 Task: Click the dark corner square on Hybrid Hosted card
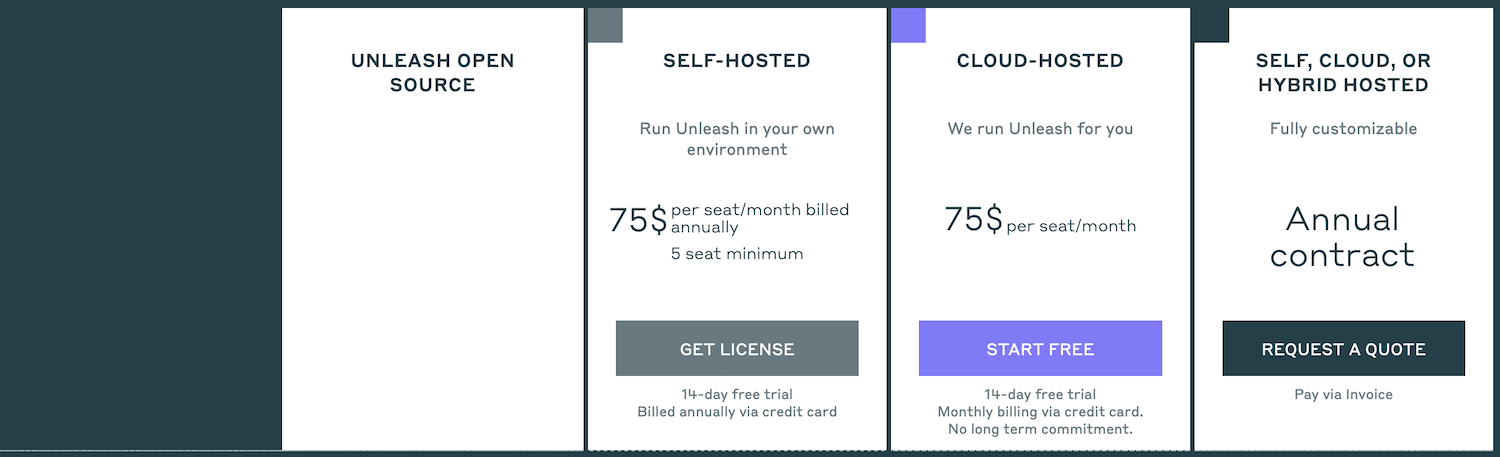click(1211, 25)
